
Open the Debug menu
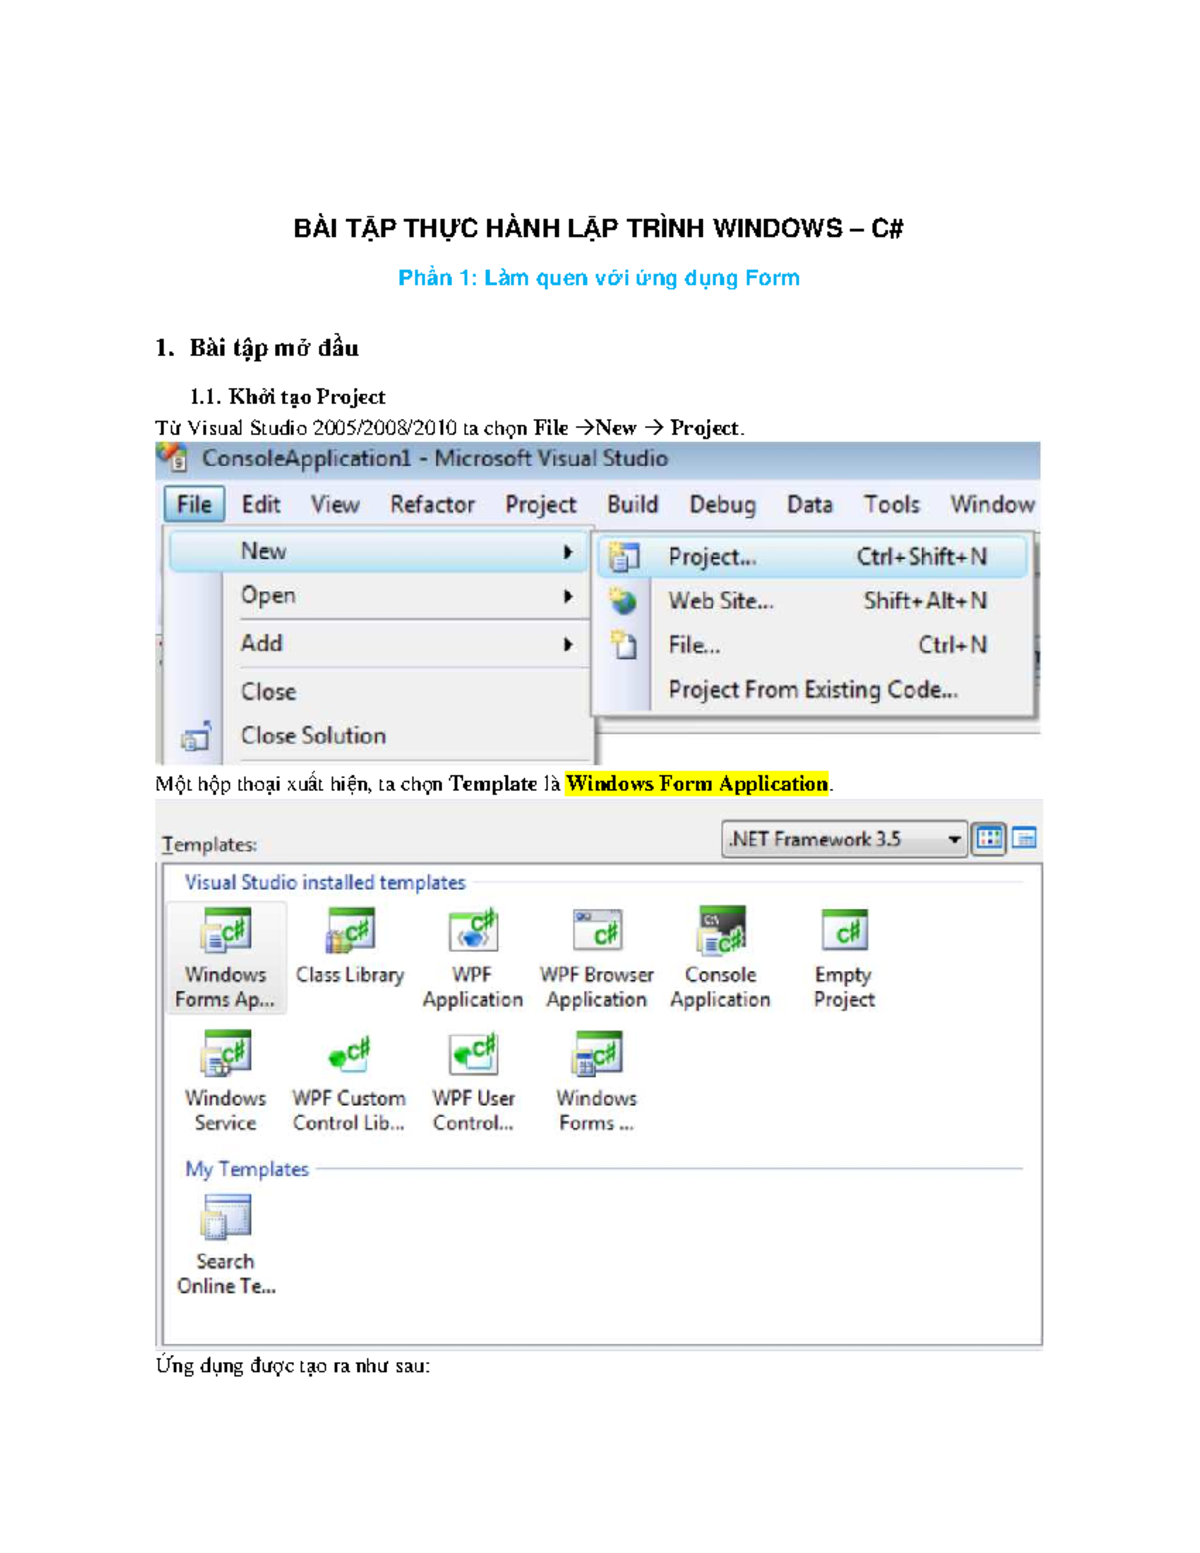click(722, 505)
